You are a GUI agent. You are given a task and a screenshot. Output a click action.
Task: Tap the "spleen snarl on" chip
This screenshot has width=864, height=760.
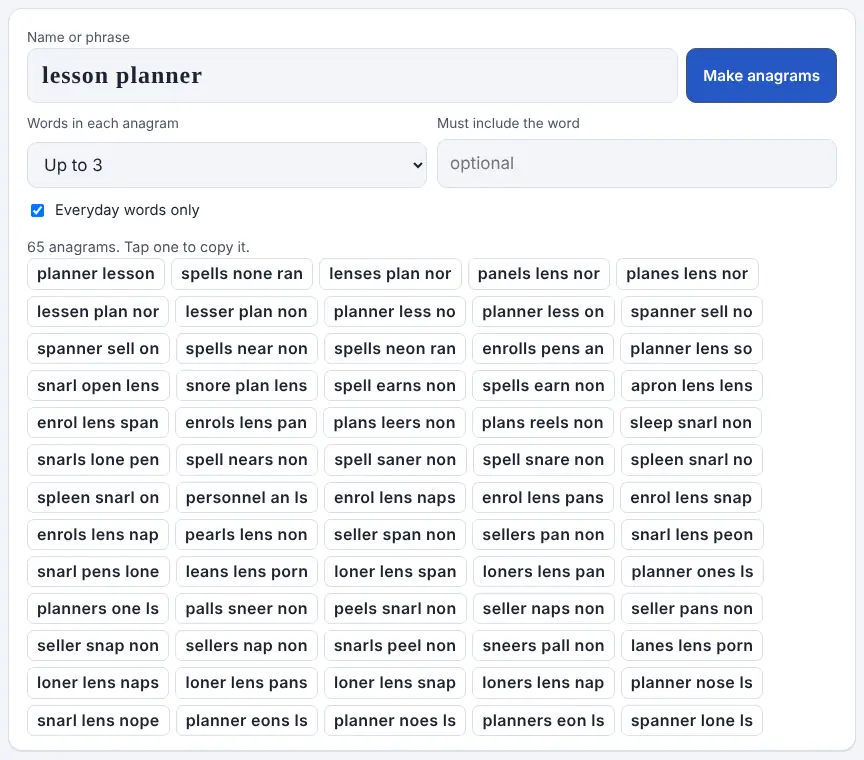98,498
